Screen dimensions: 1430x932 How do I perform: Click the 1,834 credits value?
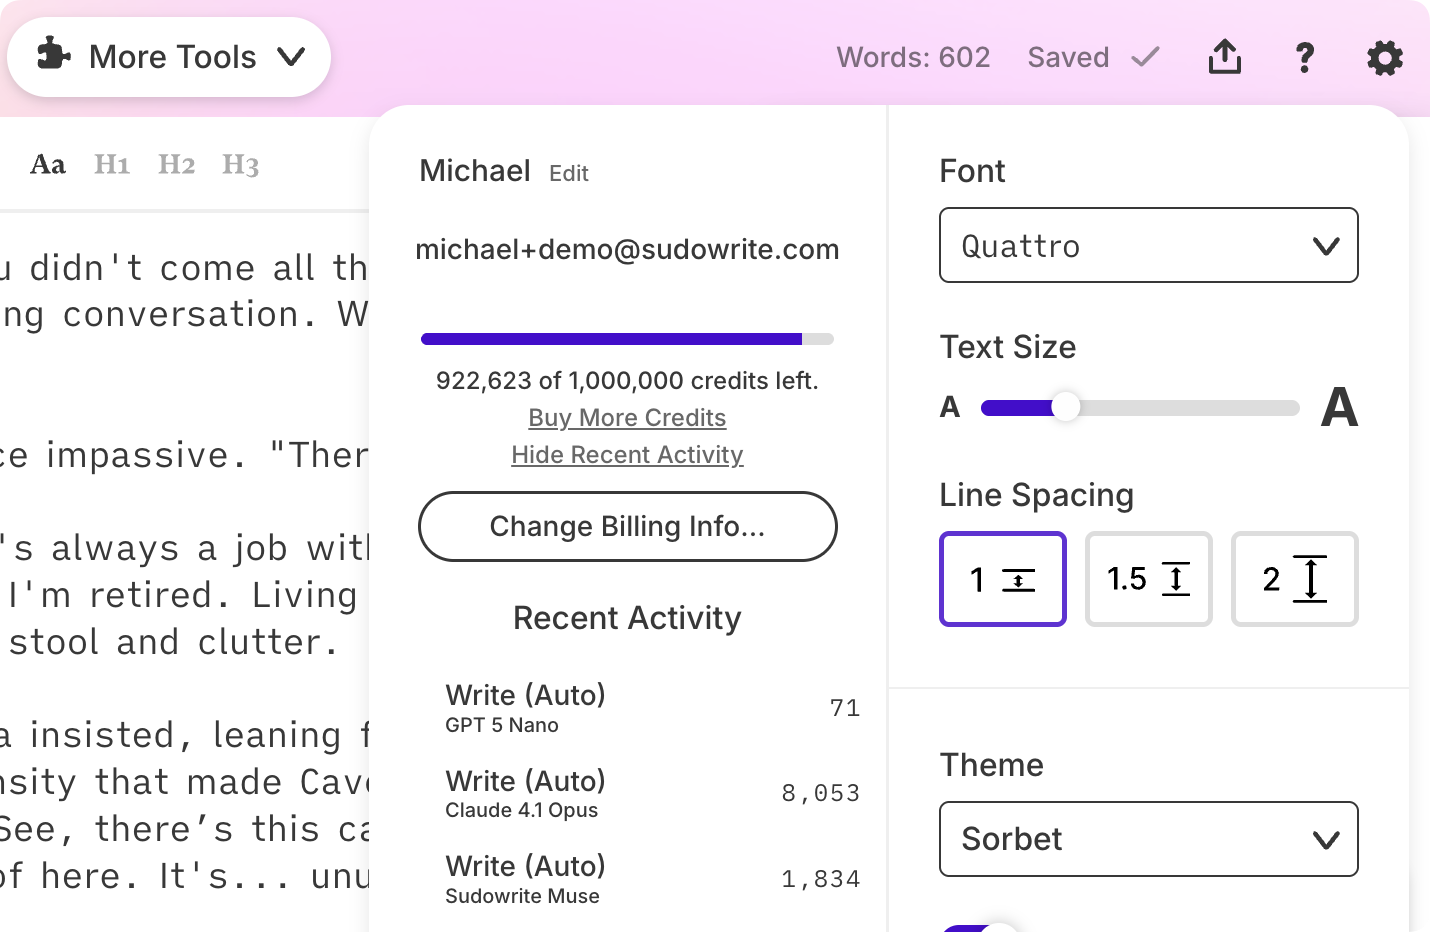click(820, 879)
